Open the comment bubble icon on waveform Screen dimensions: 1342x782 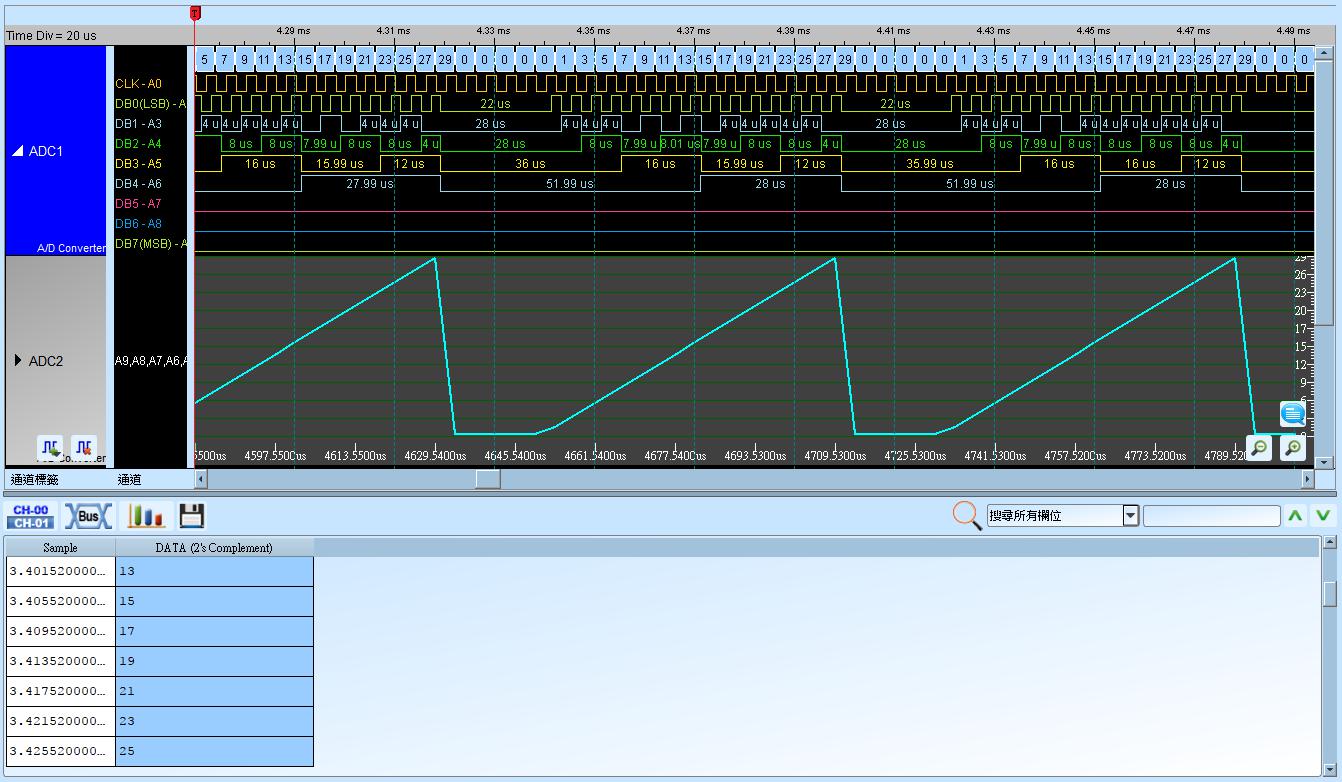point(1293,413)
